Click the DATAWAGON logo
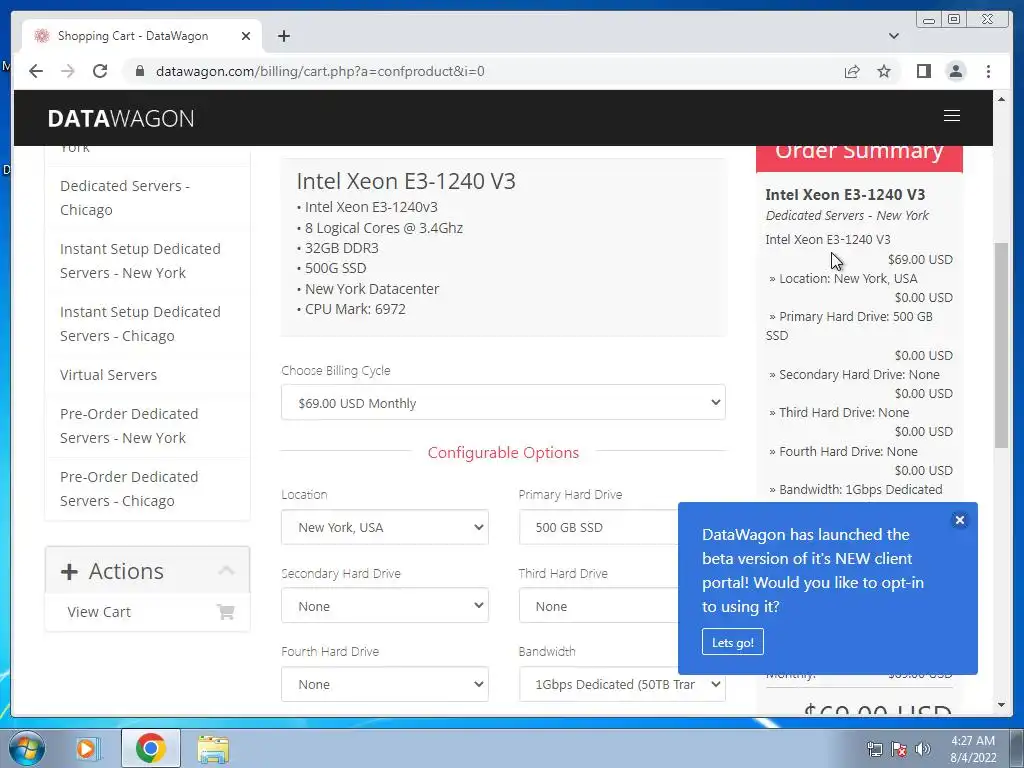Image resolution: width=1024 pixels, height=768 pixels. pyautogui.click(x=121, y=118)
